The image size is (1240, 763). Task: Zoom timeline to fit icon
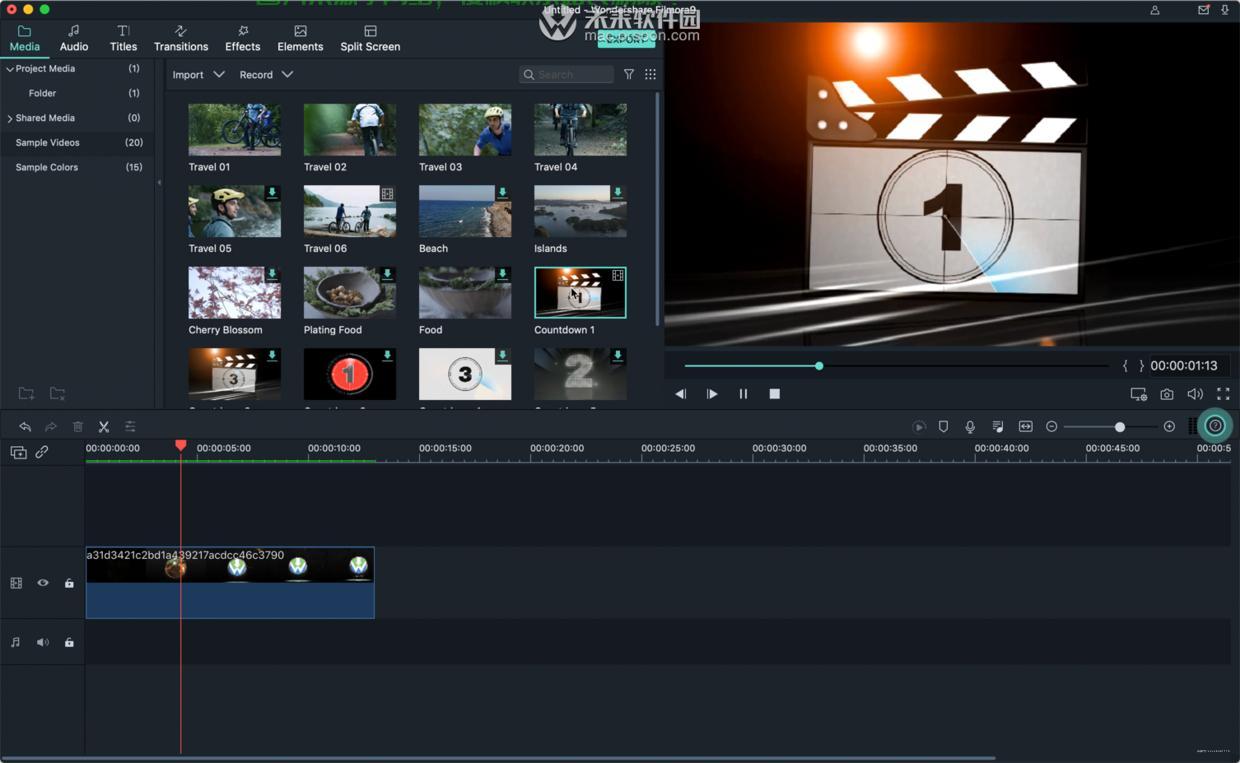point(1025,427)
